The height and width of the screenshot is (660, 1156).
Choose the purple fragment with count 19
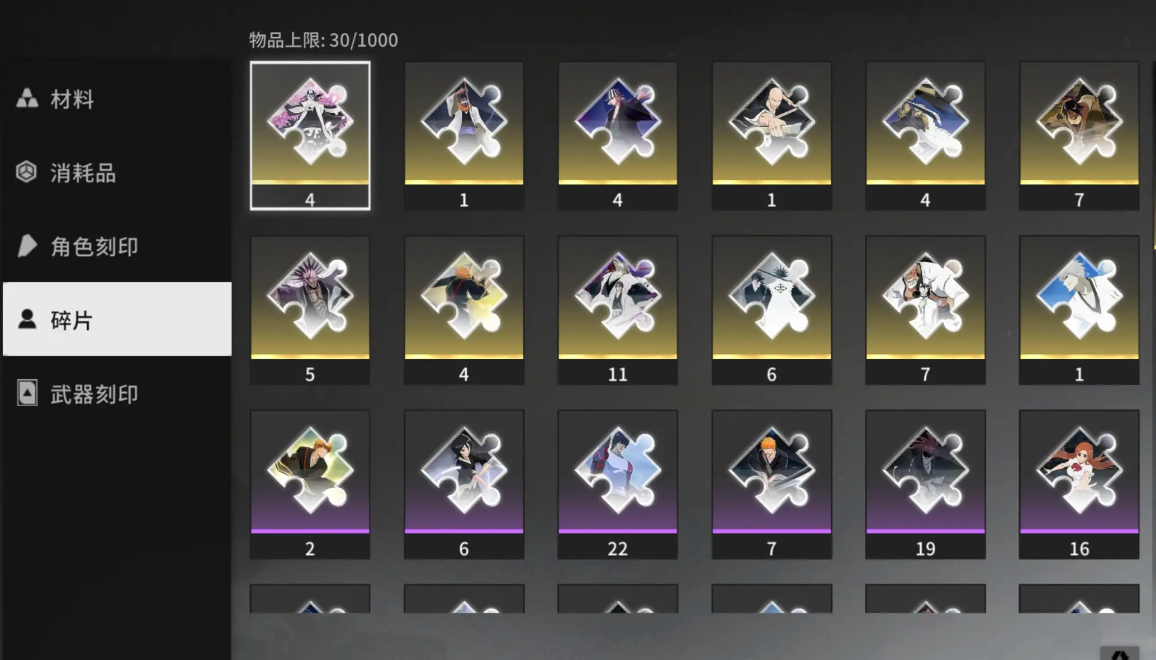tap(925, 484)
